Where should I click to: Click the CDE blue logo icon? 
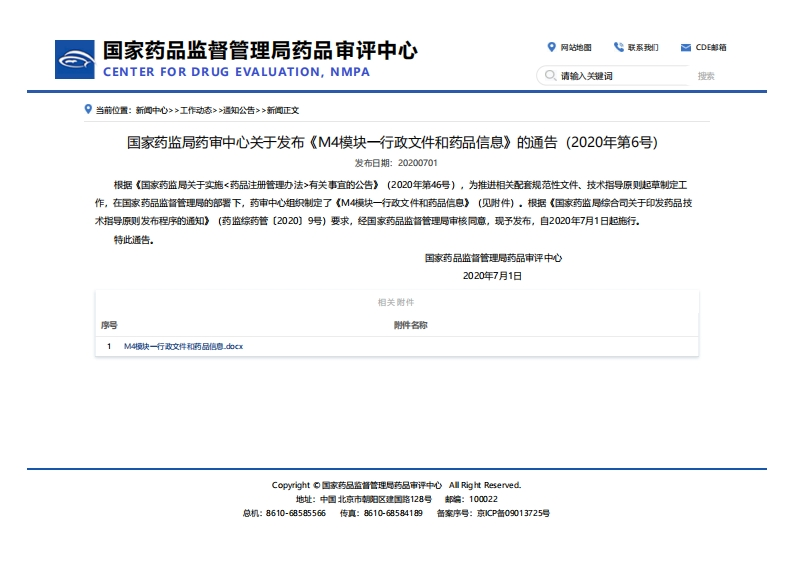(x=75, y=60)
